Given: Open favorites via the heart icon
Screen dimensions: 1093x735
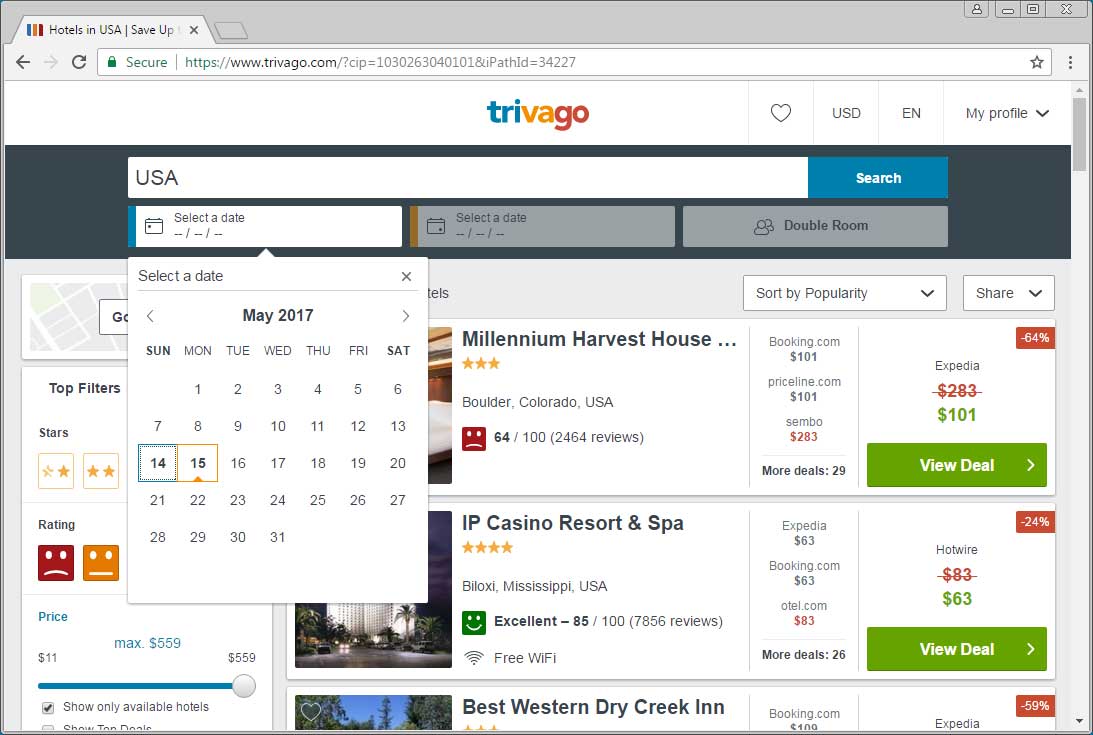Looking at the screenshot, I should pos(781,112).
